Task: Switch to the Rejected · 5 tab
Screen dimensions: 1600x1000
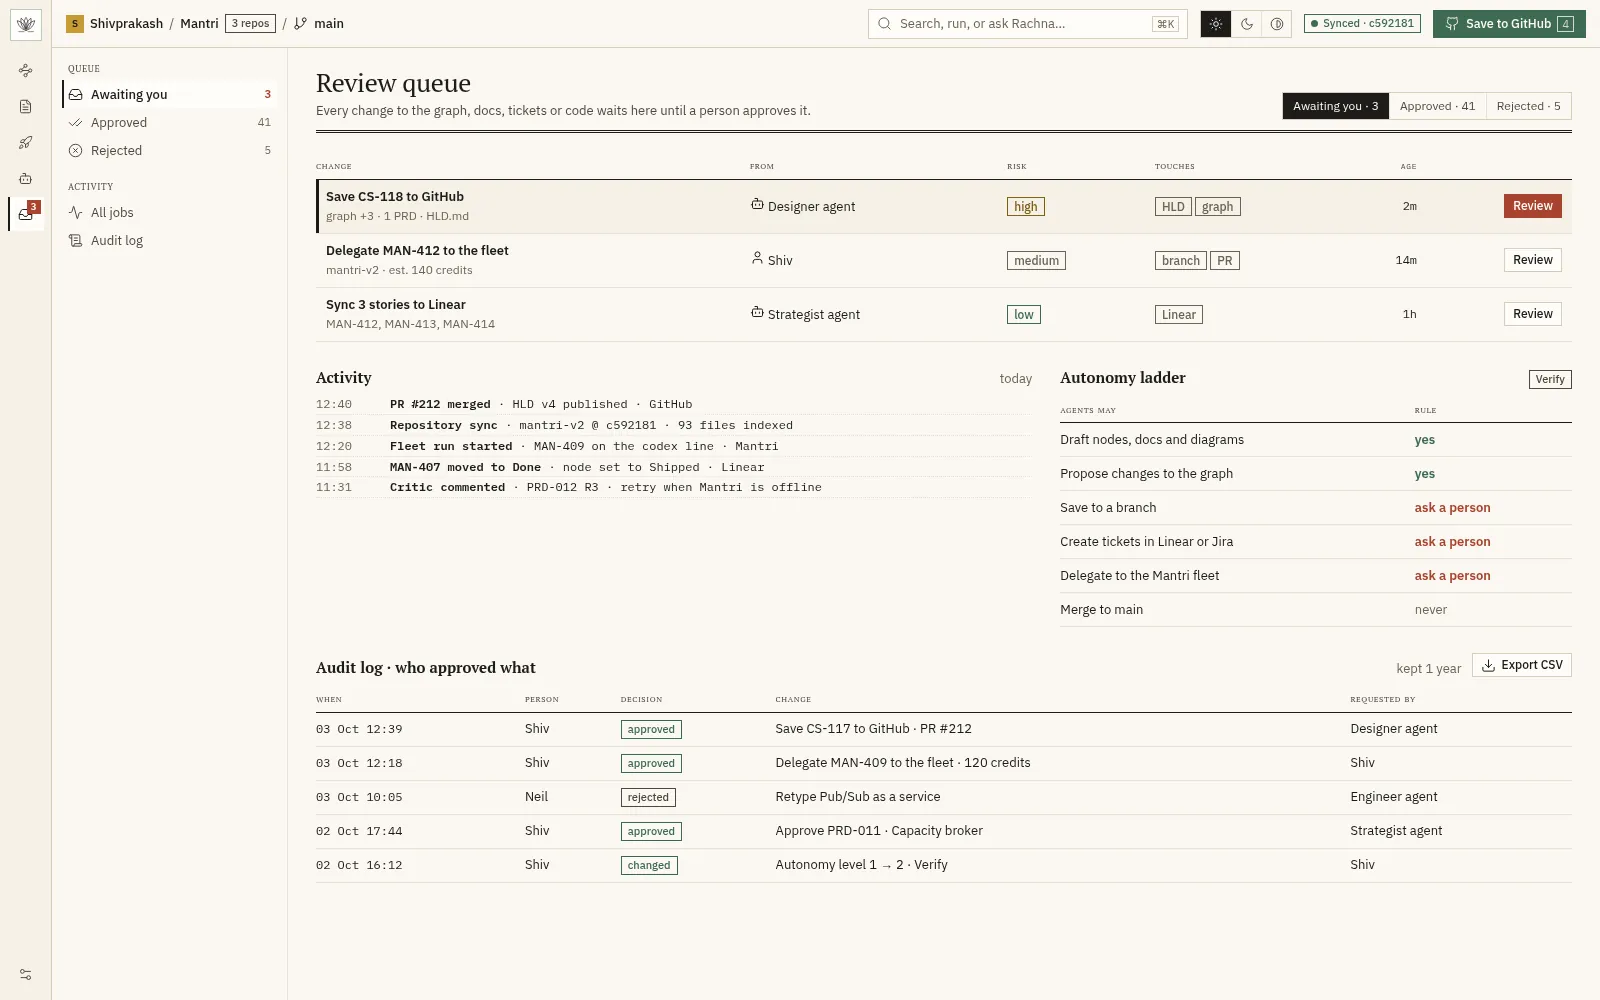Action: tap(1528, 106)
